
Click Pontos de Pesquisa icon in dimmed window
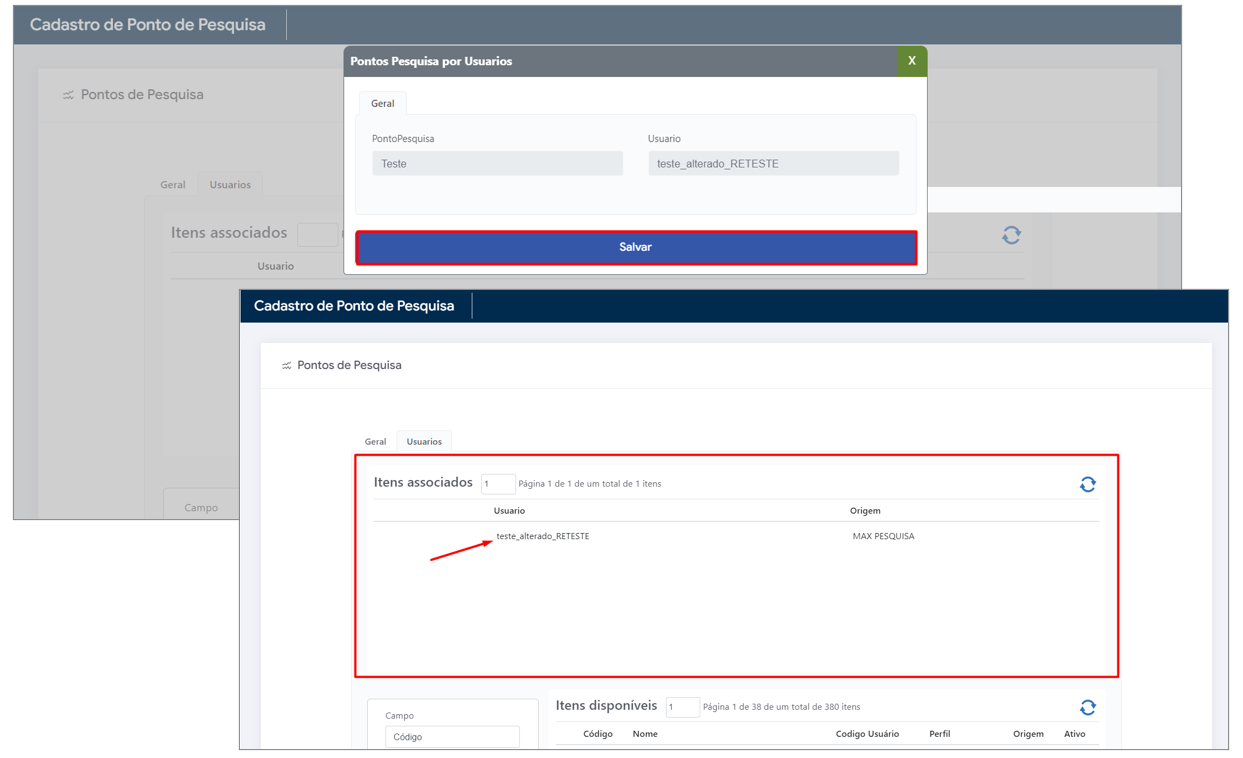[68, 95]
